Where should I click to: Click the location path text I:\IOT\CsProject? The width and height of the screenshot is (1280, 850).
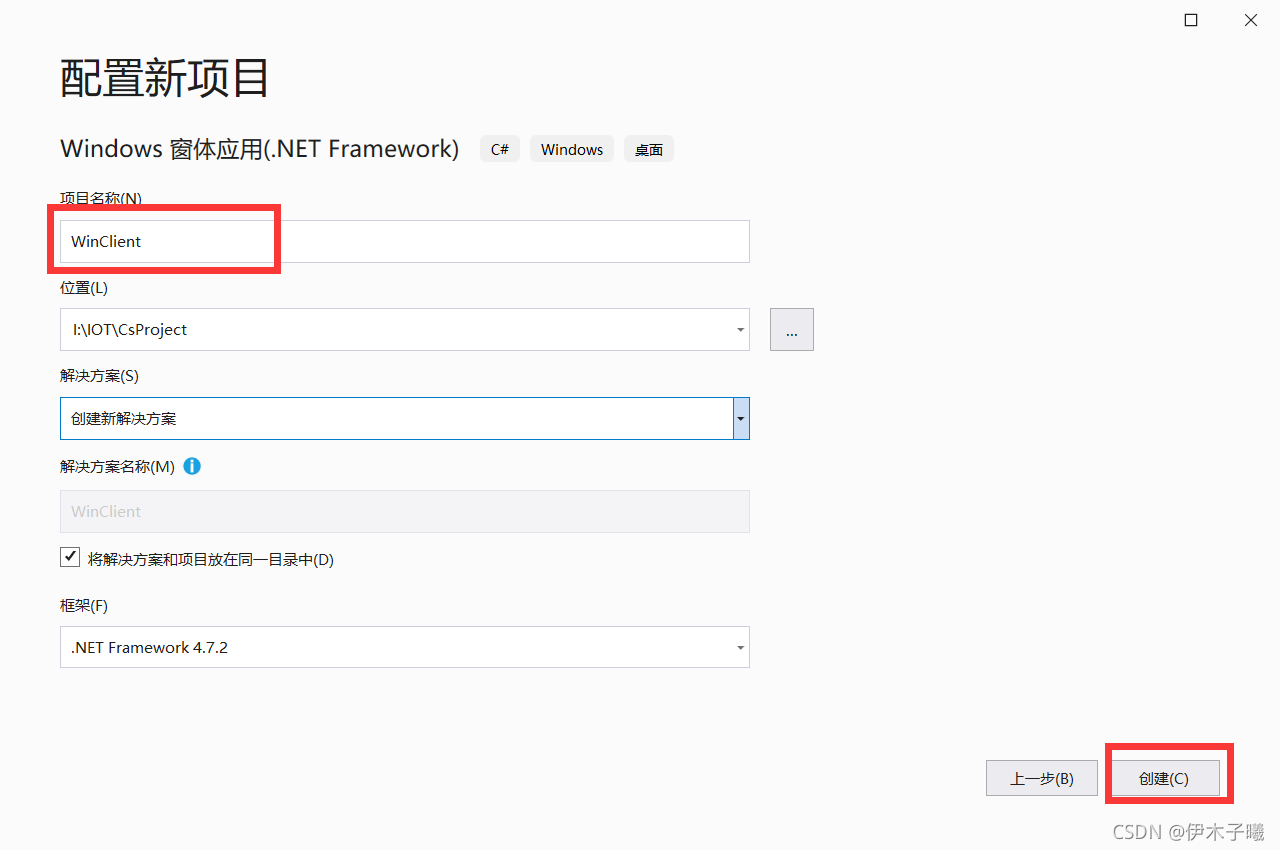point(130,329)
